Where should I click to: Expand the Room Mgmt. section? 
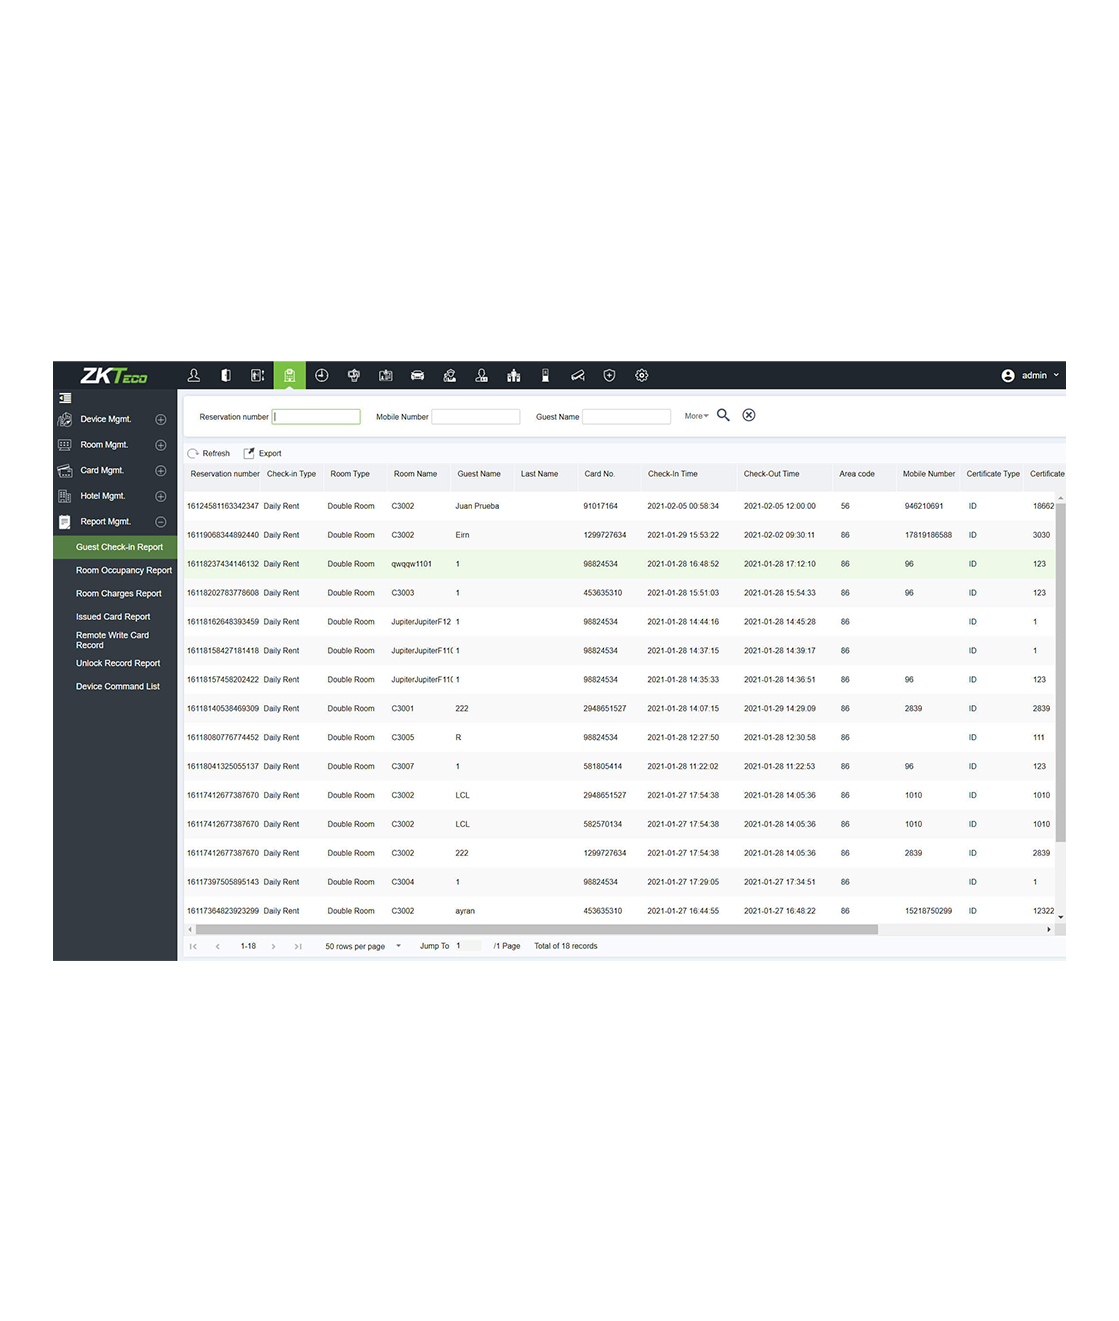tap(160, 445)
